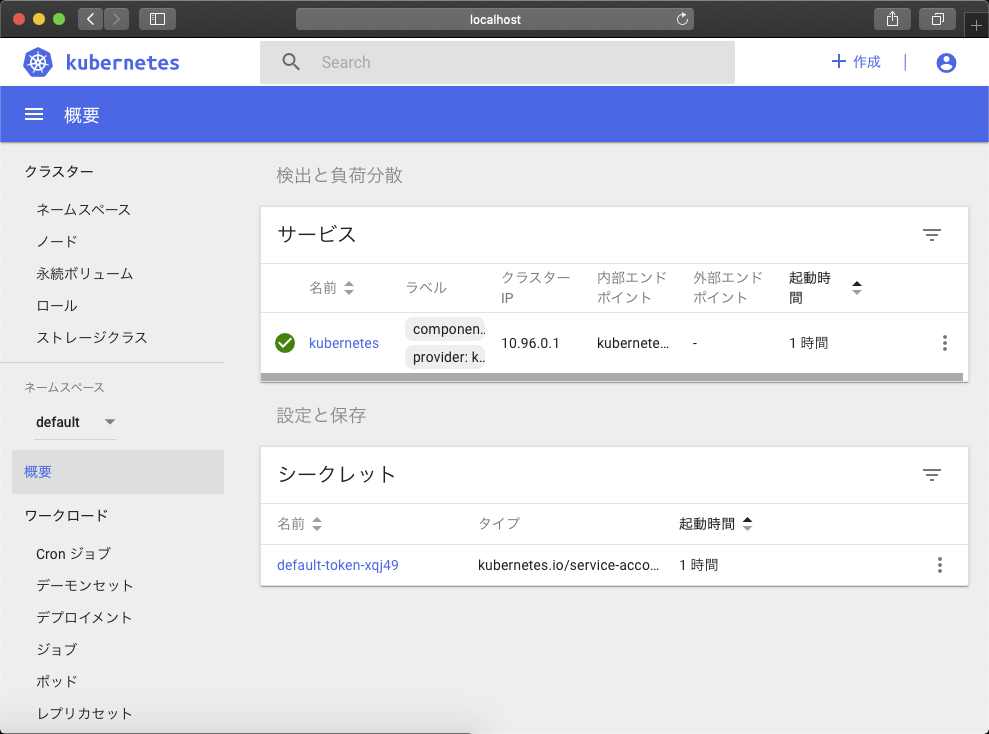Open ワークロード section in sidebar
The height and width of the screenshot is (734, 989).
pos(66,516)
